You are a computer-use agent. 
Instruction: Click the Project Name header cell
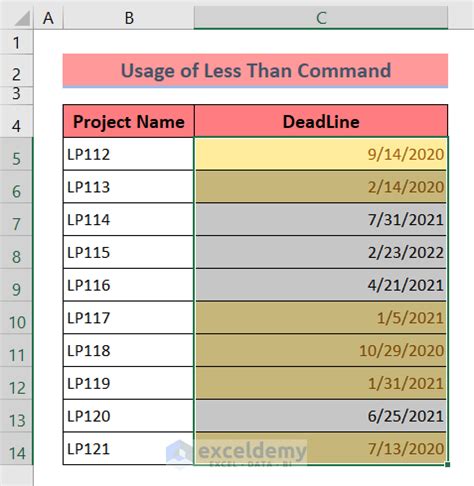(x=129, y=121)
